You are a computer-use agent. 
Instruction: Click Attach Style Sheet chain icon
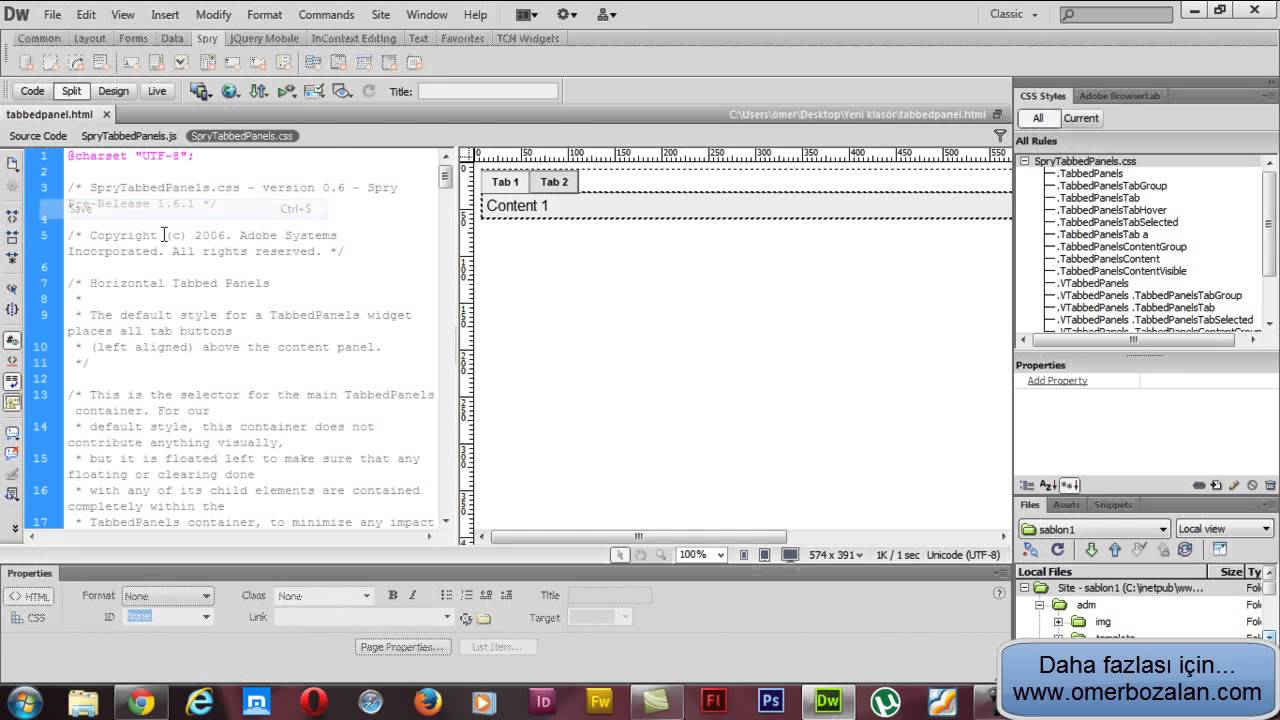tap(1199, 485)
